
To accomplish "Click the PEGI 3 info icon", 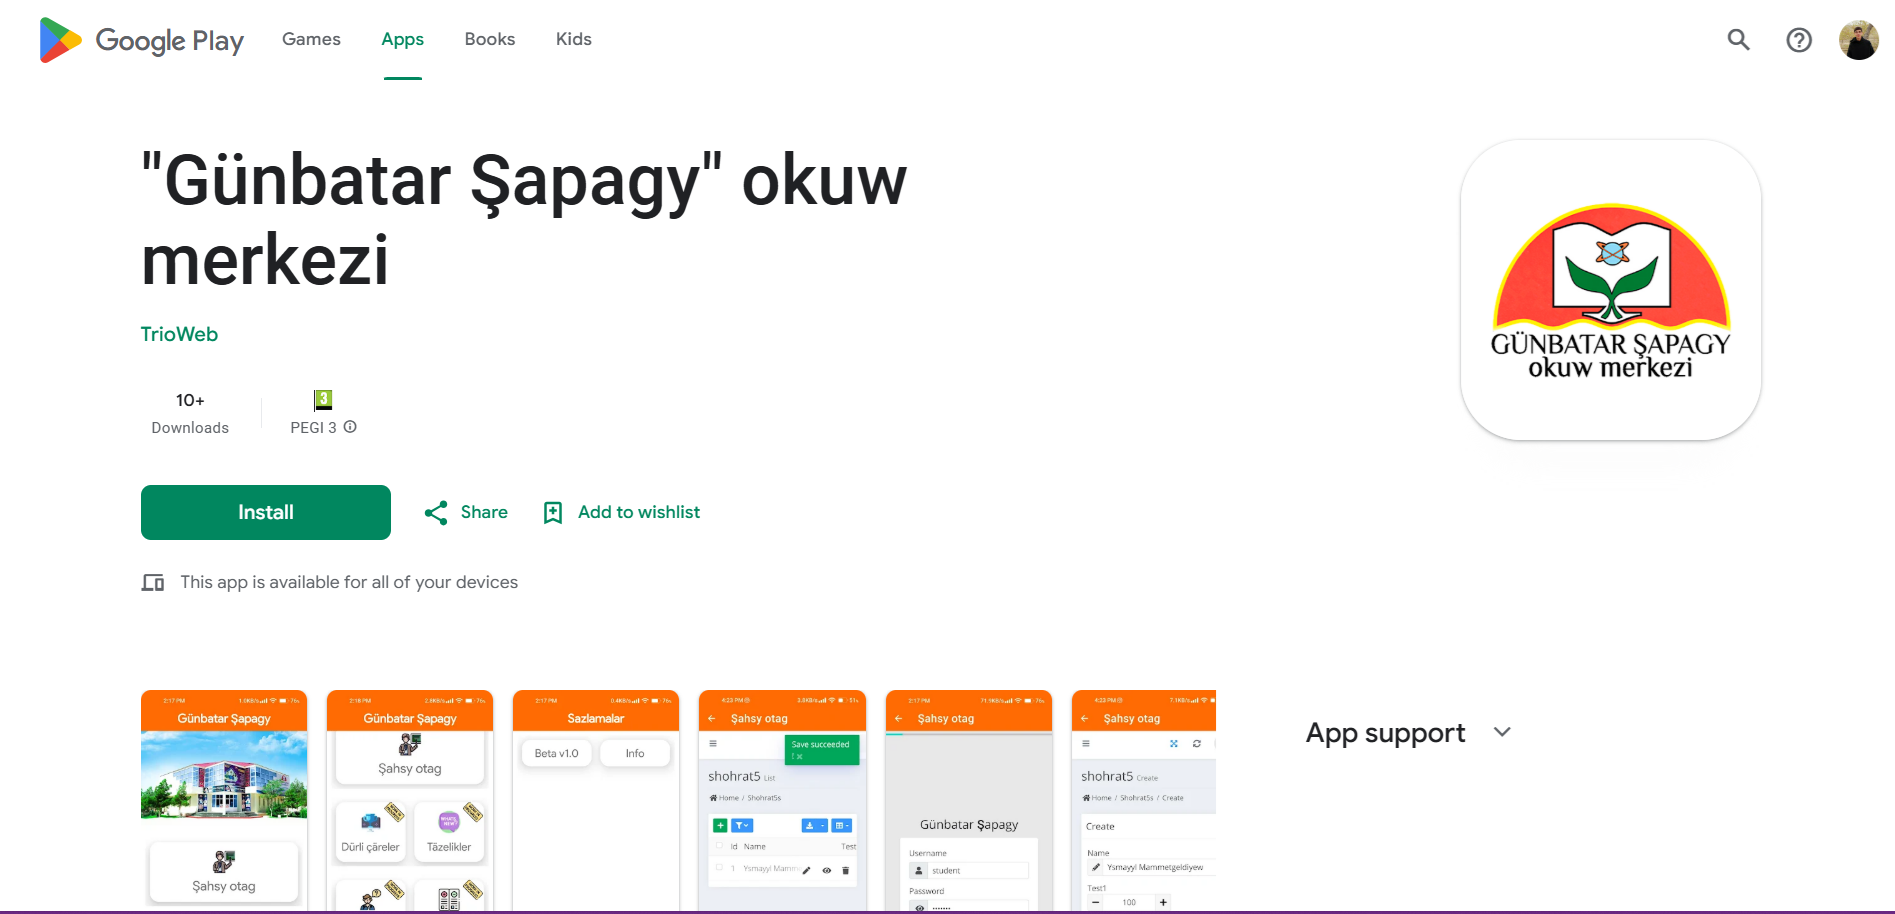I will (x=350, y=427).
